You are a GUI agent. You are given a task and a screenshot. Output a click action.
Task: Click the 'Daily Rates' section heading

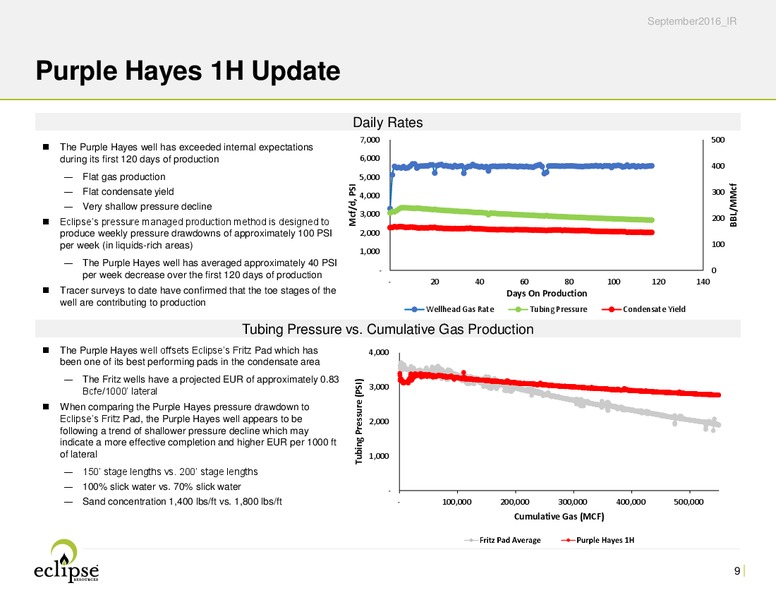pyautogui.click(x=388, y=122)
